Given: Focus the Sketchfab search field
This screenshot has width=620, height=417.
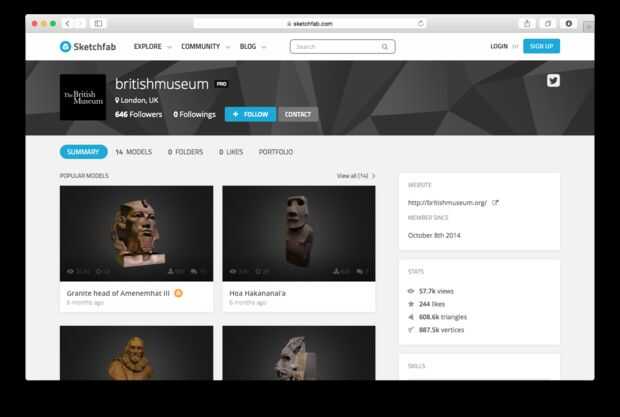Looking at the screenshot, I should pos(342,47).
